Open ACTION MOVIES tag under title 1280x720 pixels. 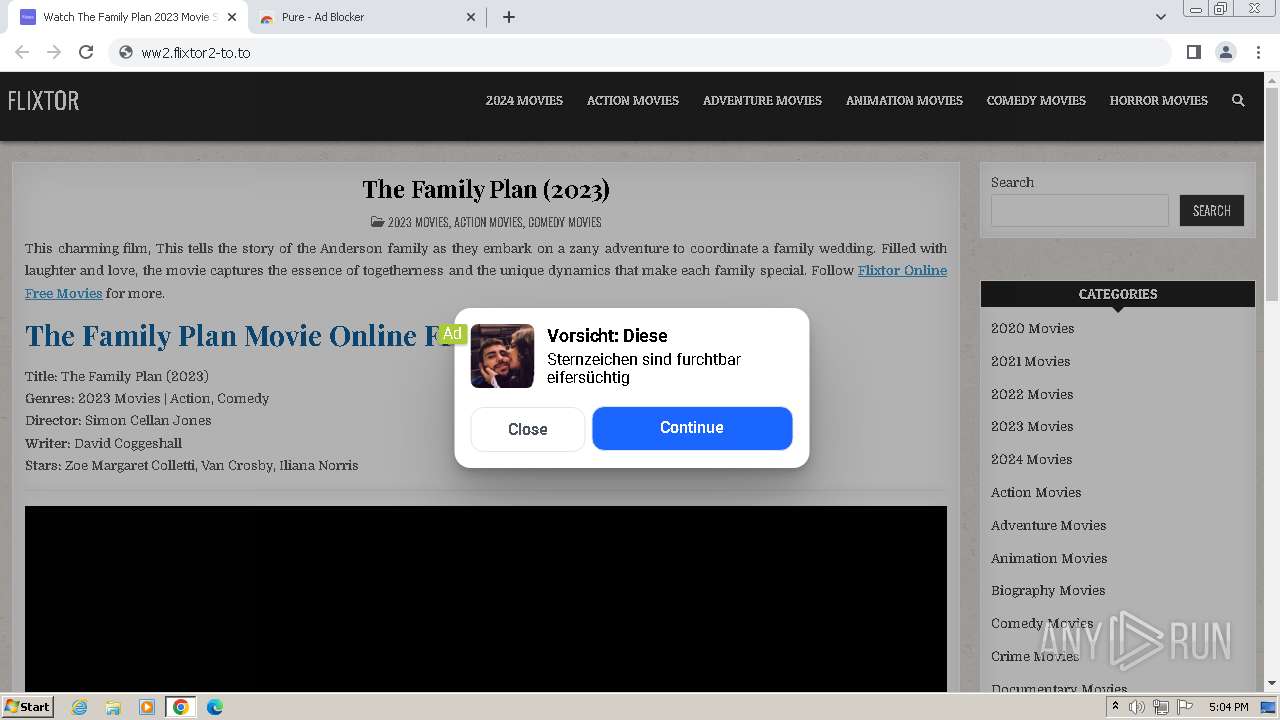tap(488, 222)
